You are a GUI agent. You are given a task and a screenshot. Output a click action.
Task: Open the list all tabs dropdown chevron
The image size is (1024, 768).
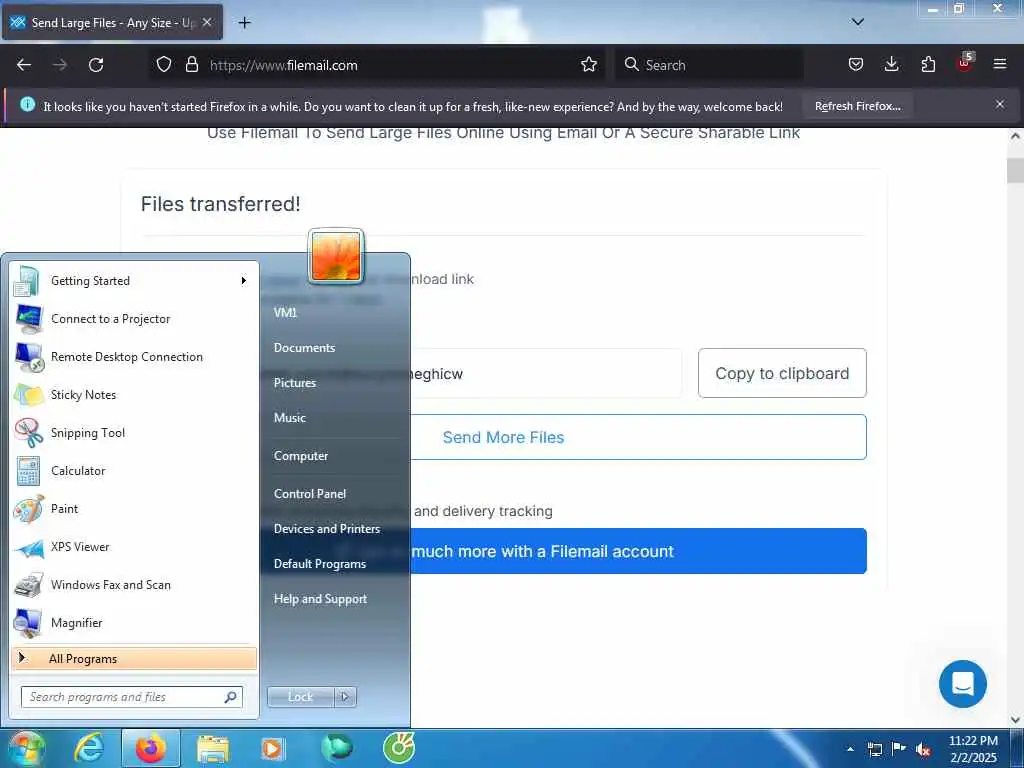pyautogui.click(x=857, y=22)
